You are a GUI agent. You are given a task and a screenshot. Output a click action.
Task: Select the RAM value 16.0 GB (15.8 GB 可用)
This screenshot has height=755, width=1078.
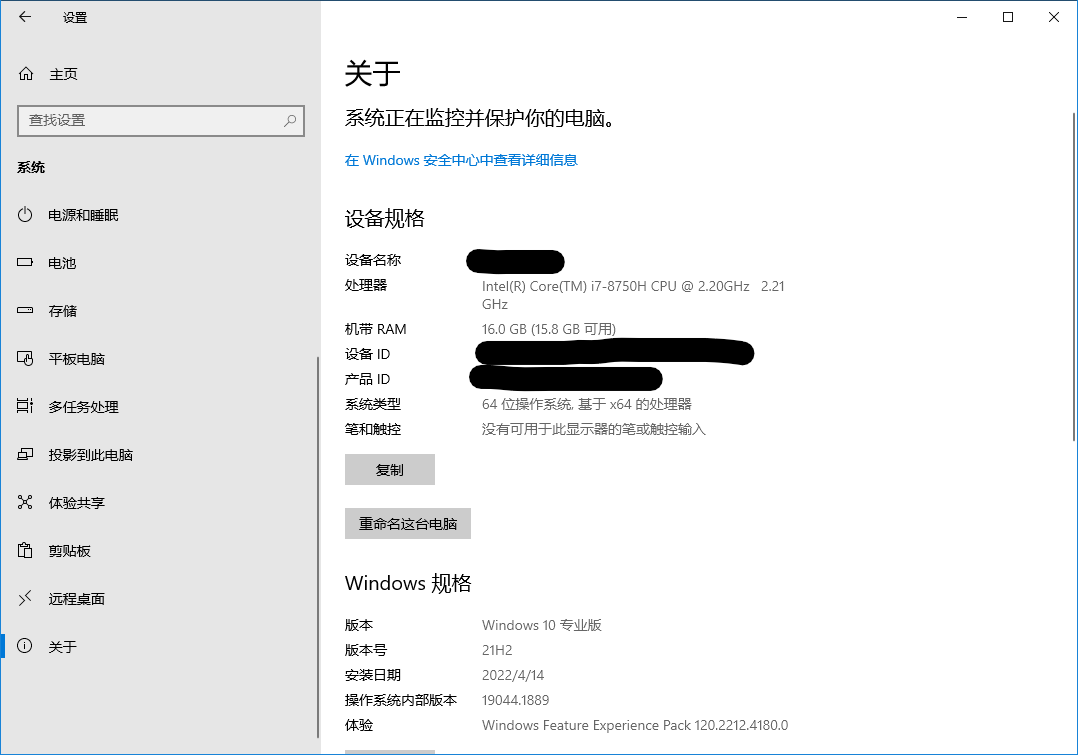tap(549, 329)
